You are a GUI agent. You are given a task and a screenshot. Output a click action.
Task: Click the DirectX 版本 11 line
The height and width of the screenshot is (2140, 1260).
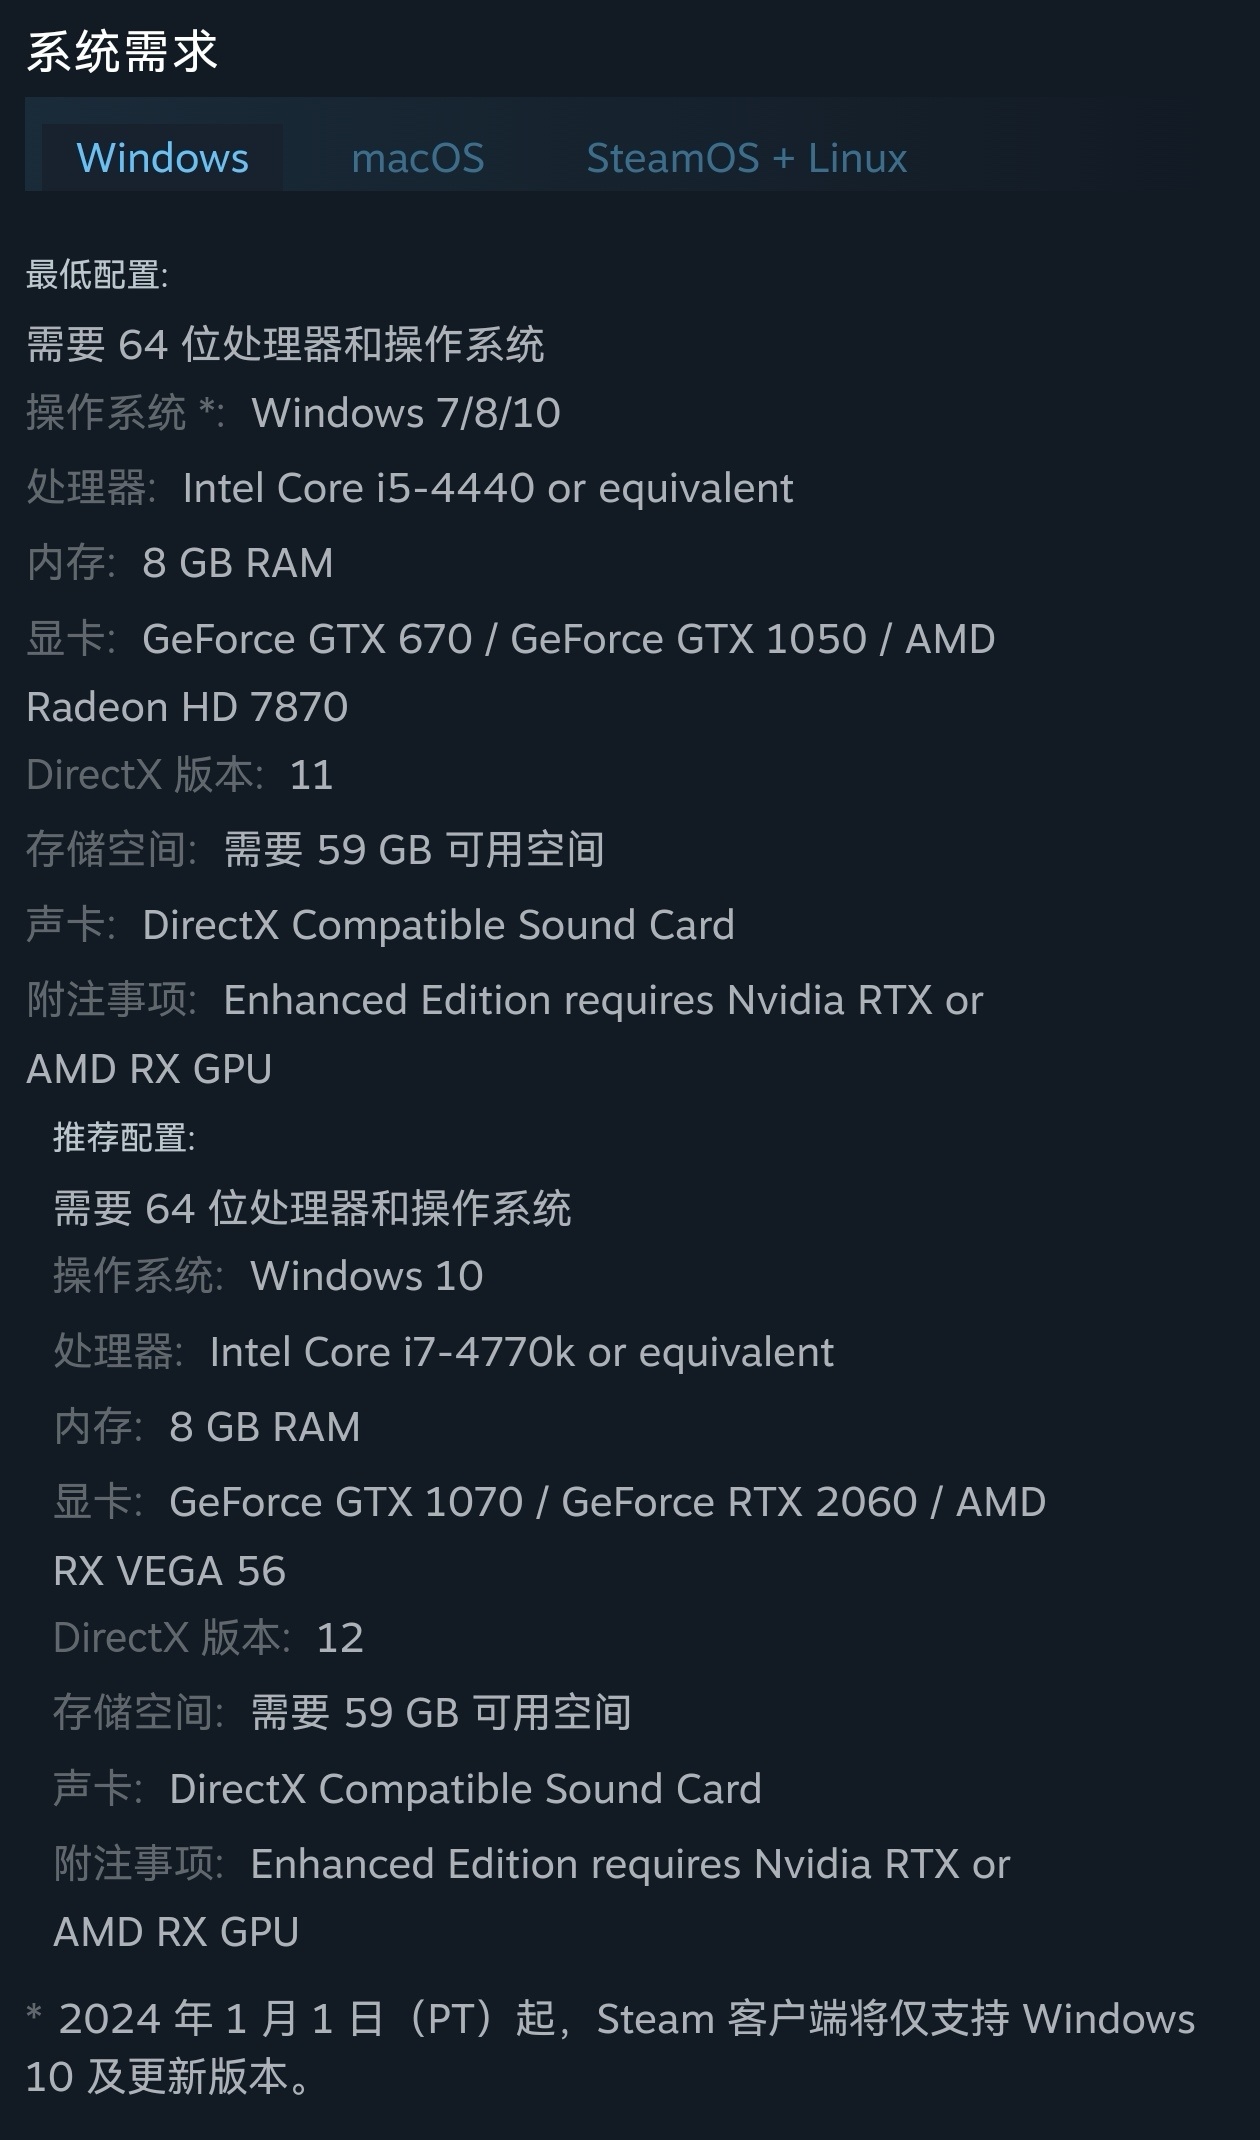coord(180,775)
